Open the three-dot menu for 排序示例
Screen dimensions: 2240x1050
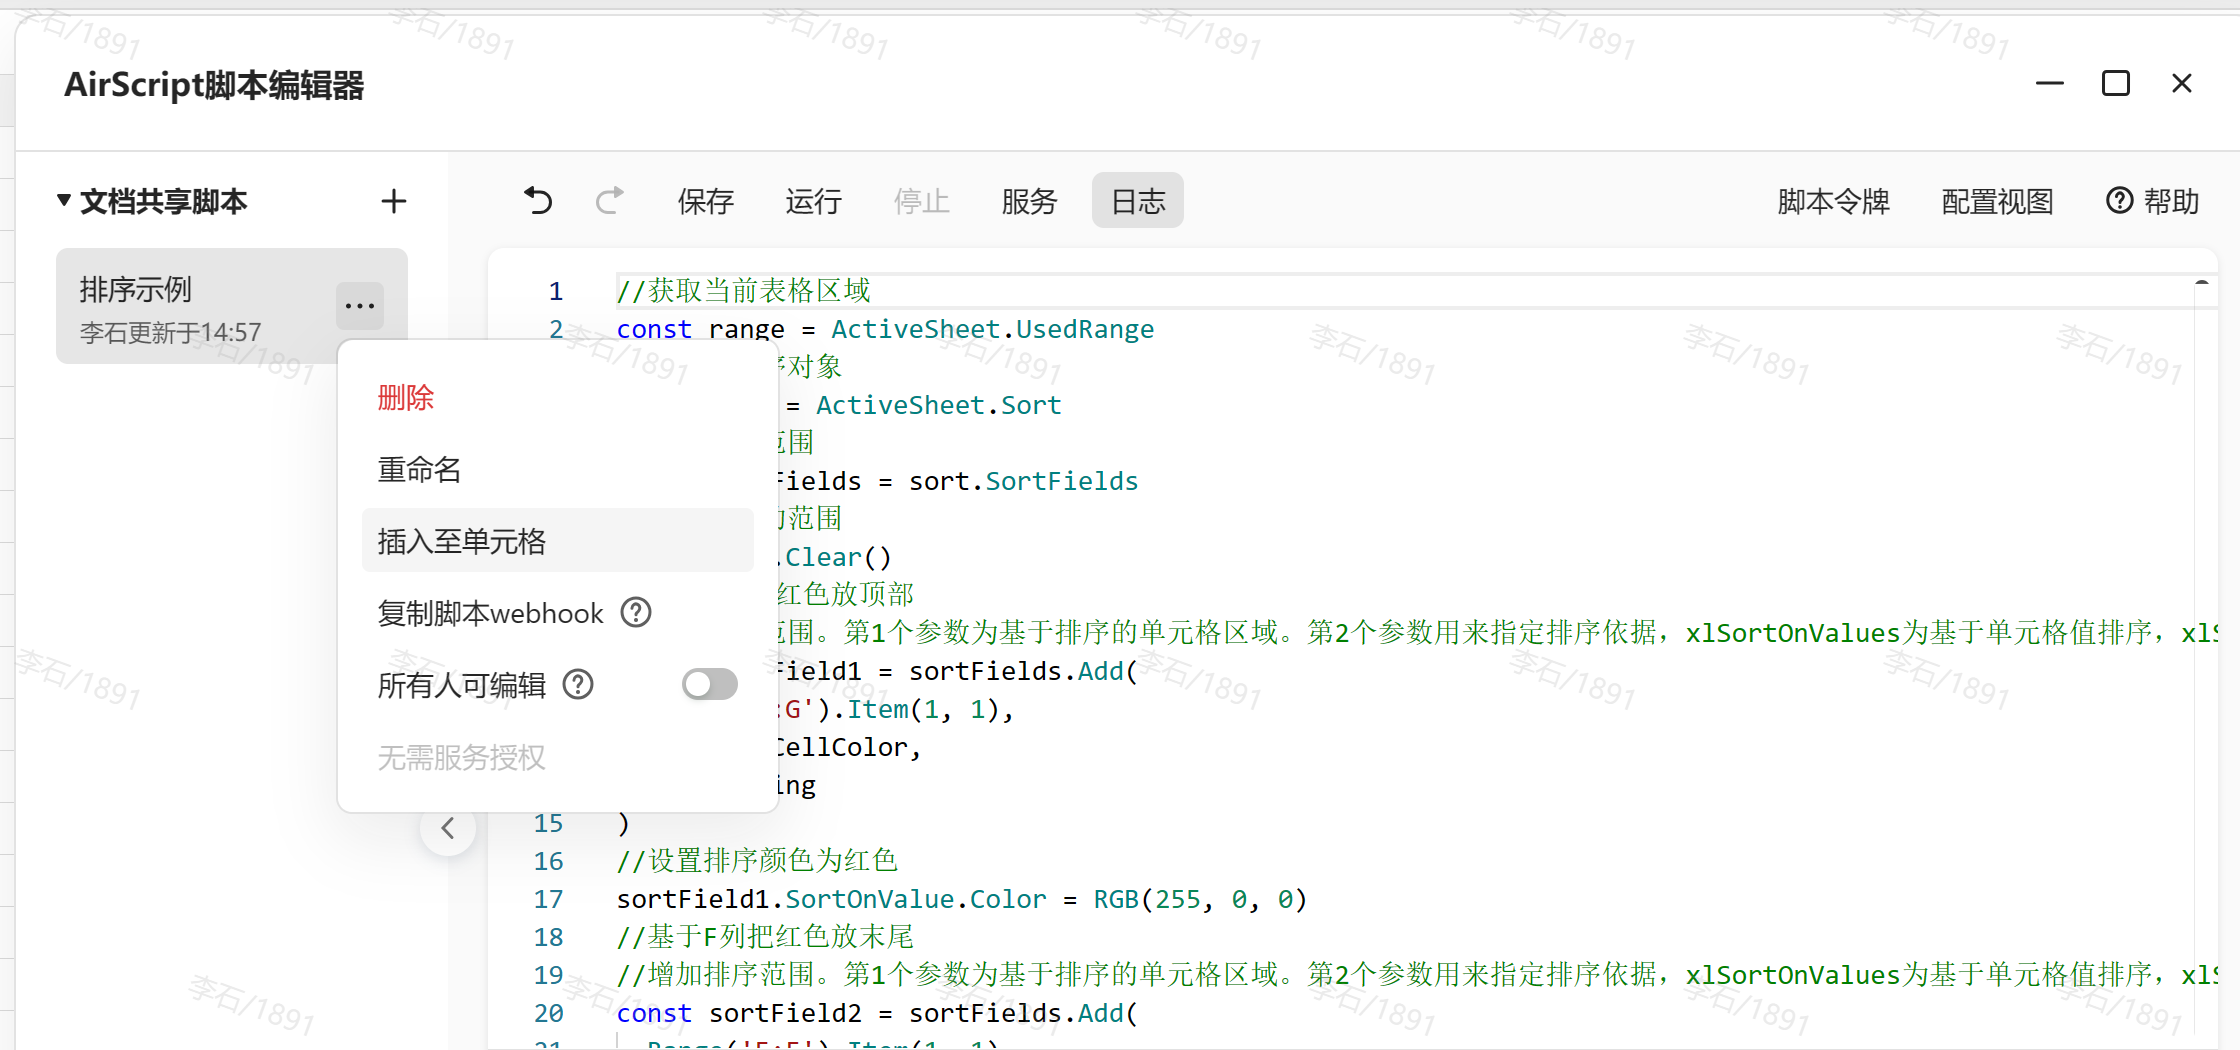(x=360, y=305)
